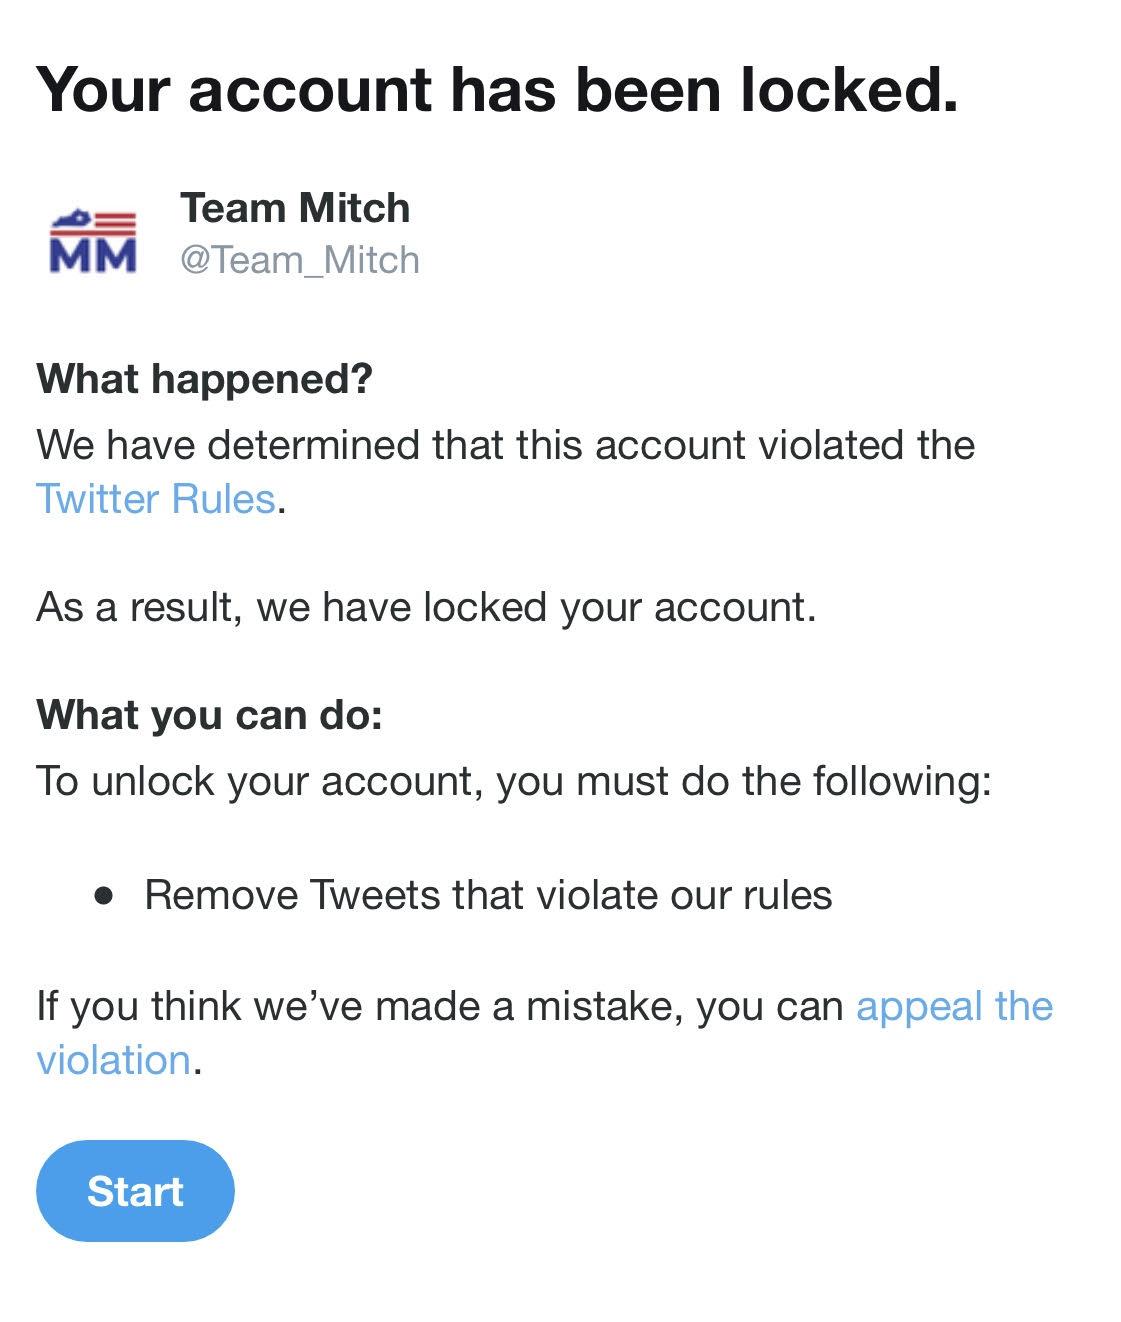Screen dimensions: 1121x1322
Task: Select the Team Mitch display name
Action: coord(295,208)
